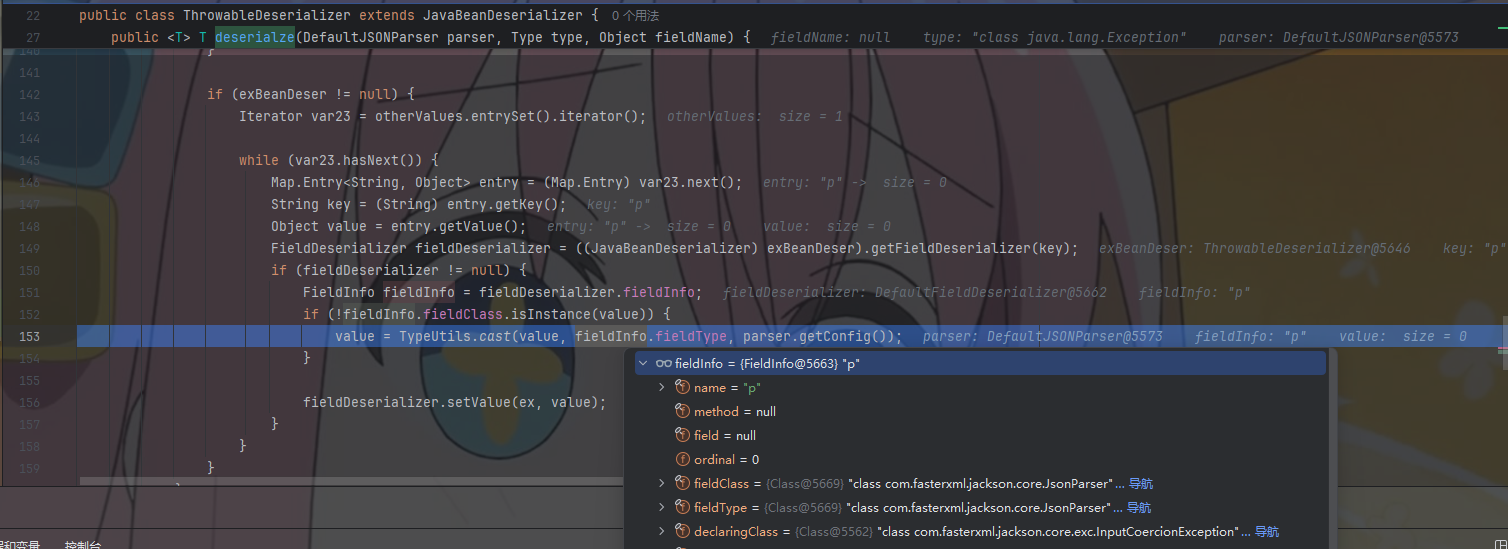Click fieldType on the highlighted line
Viewport: 1508px width, 549px height.
[x=693, y=337]
